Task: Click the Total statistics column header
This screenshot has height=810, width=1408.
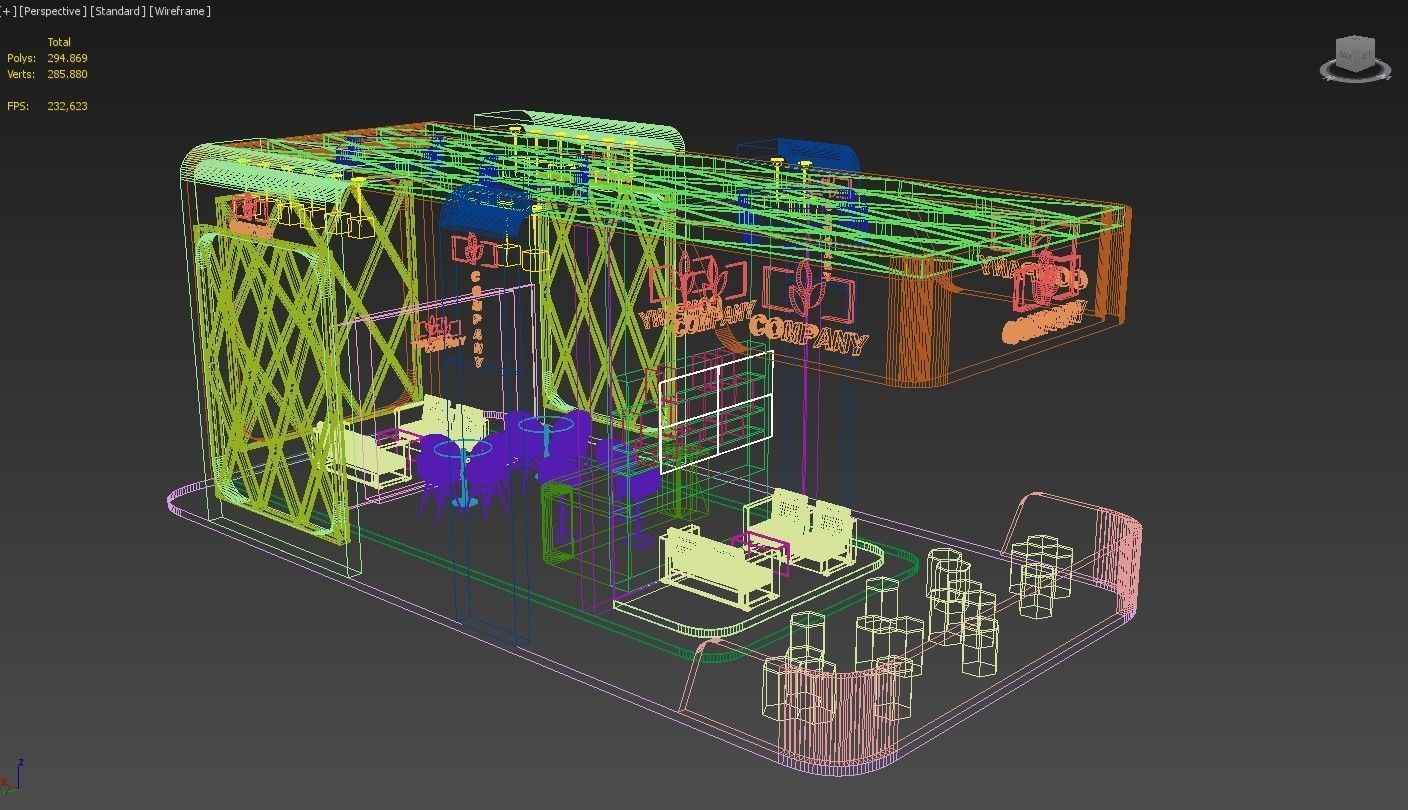Action: [x=59, y=42]
